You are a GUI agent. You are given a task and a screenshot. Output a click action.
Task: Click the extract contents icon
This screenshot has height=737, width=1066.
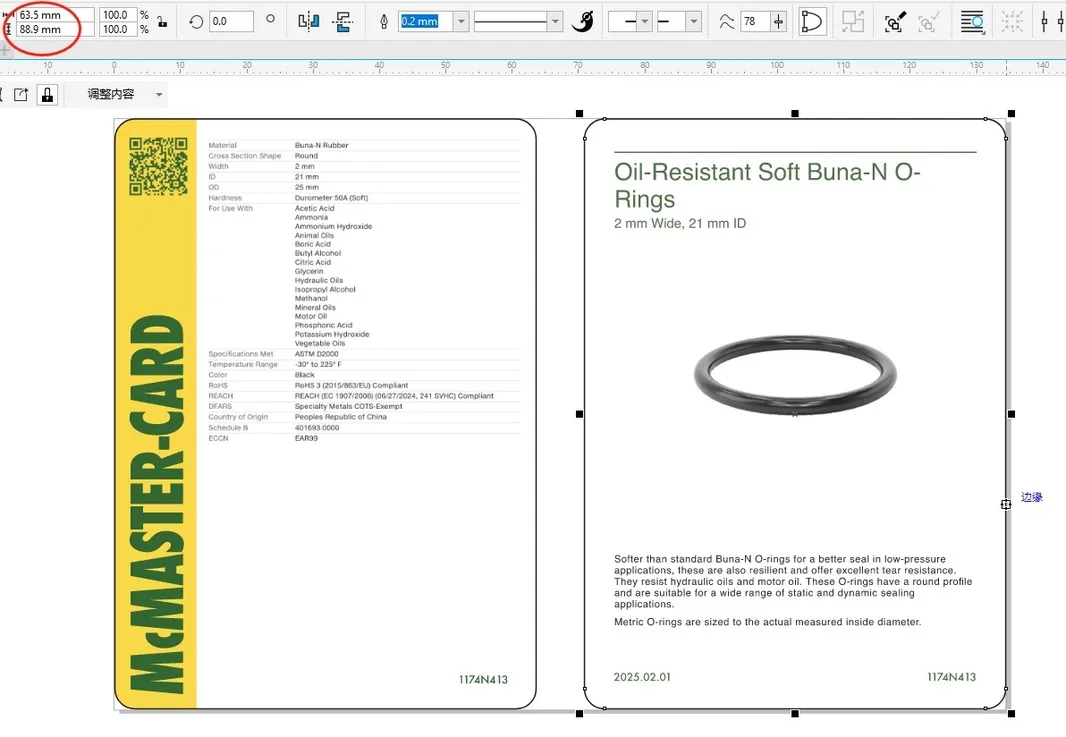[21, 95]
